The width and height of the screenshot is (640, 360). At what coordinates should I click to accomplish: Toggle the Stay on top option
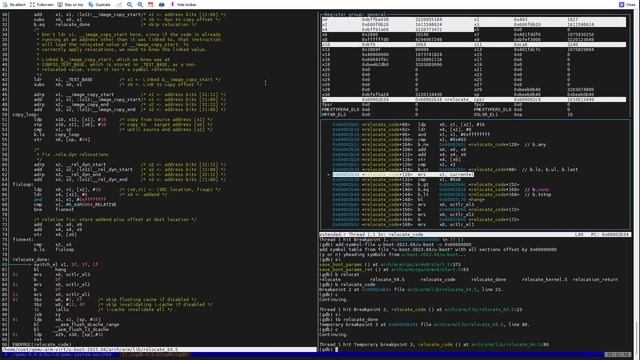70,4
